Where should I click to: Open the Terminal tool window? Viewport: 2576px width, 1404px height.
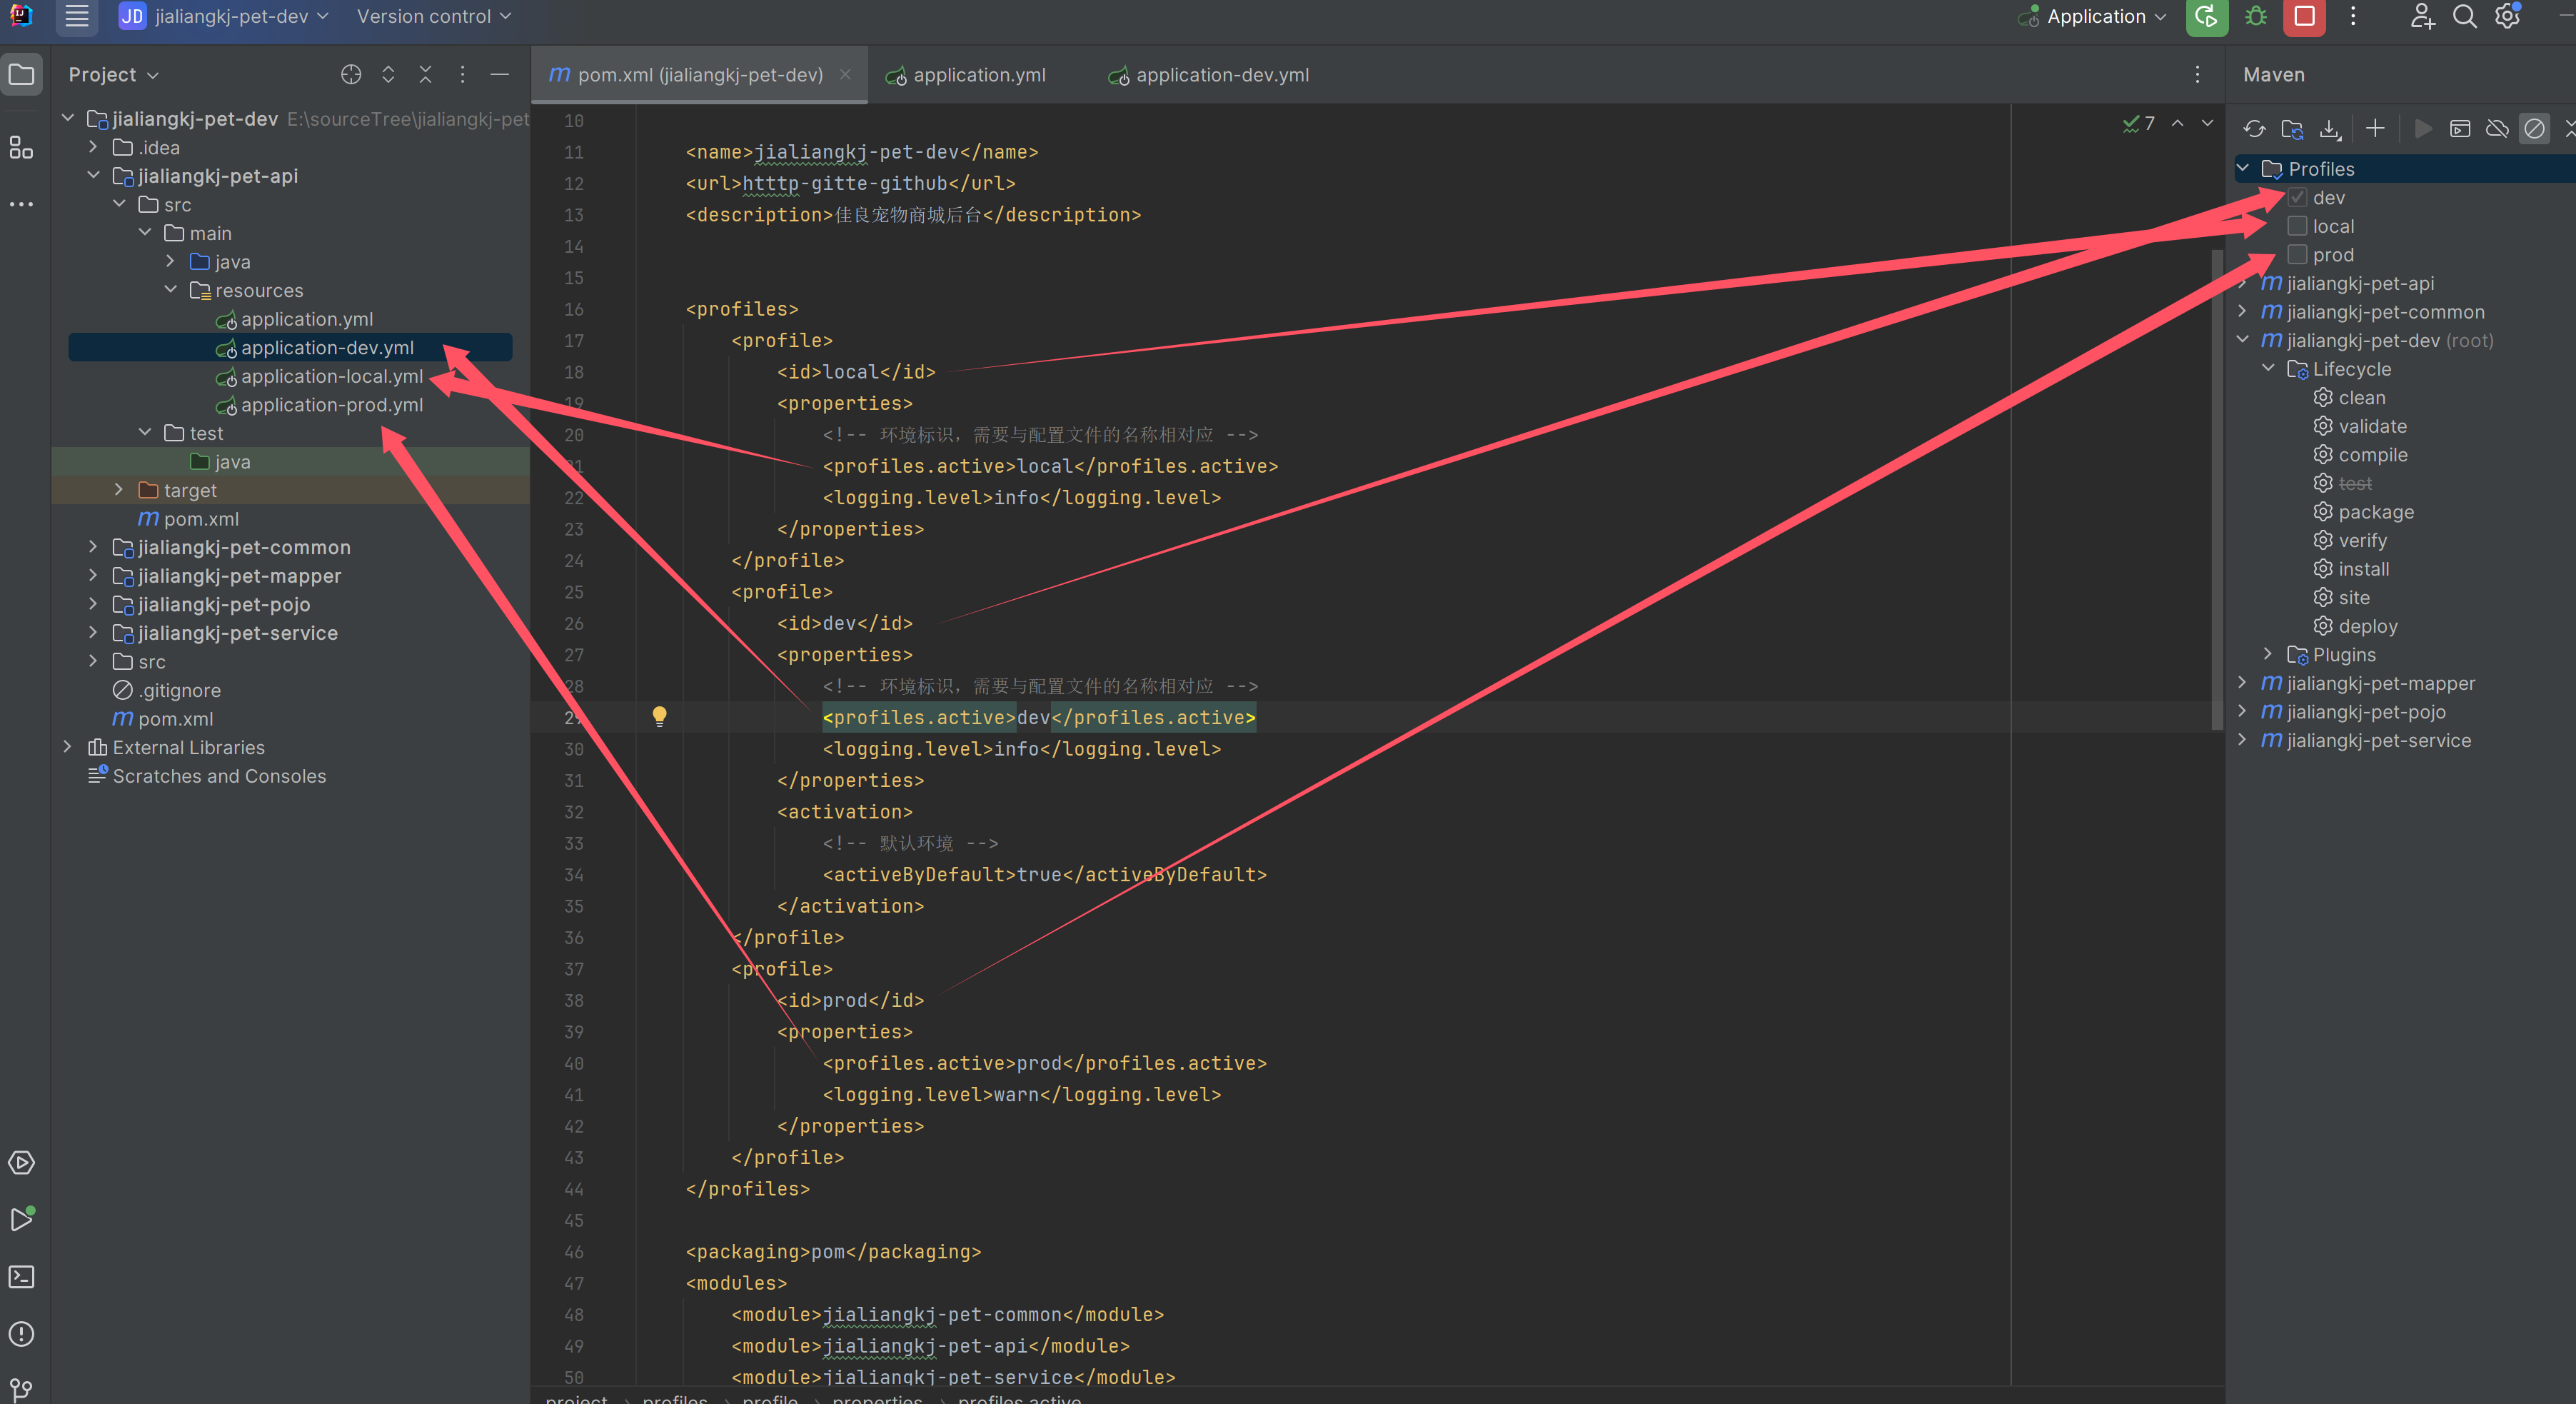(x=21, y=1277)
